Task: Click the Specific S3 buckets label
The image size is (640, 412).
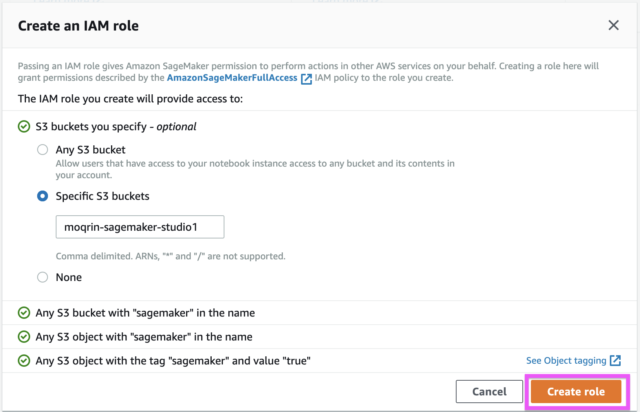Action: (102, 196)
